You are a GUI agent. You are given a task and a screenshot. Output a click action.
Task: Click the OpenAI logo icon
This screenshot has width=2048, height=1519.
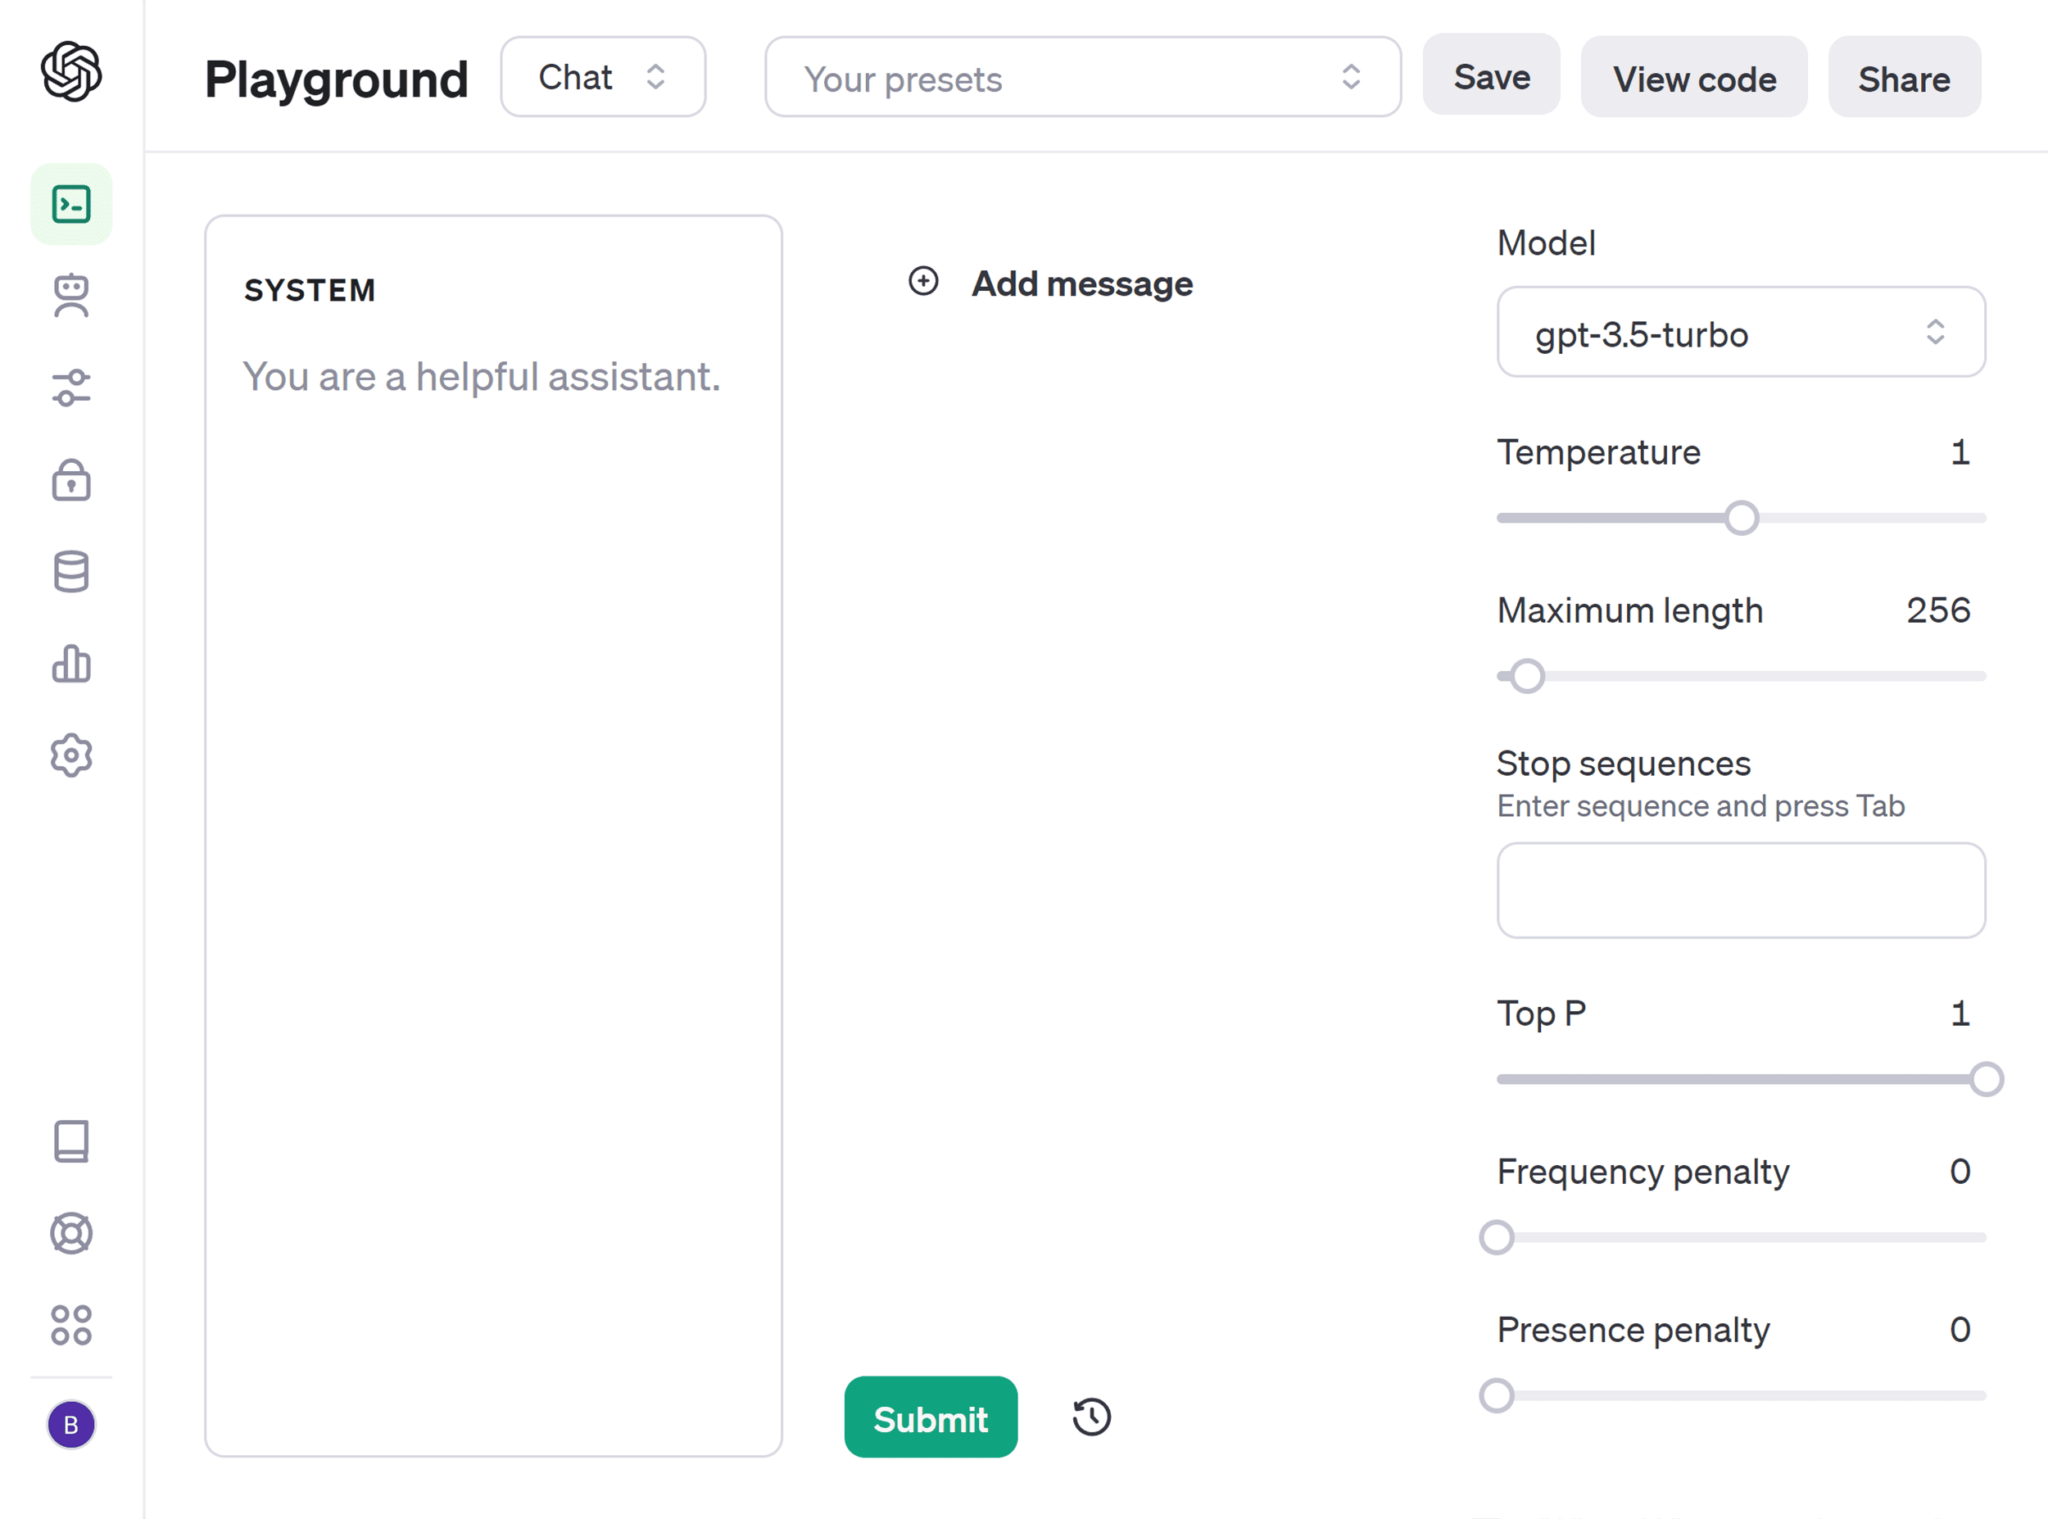tap(72, 75)
